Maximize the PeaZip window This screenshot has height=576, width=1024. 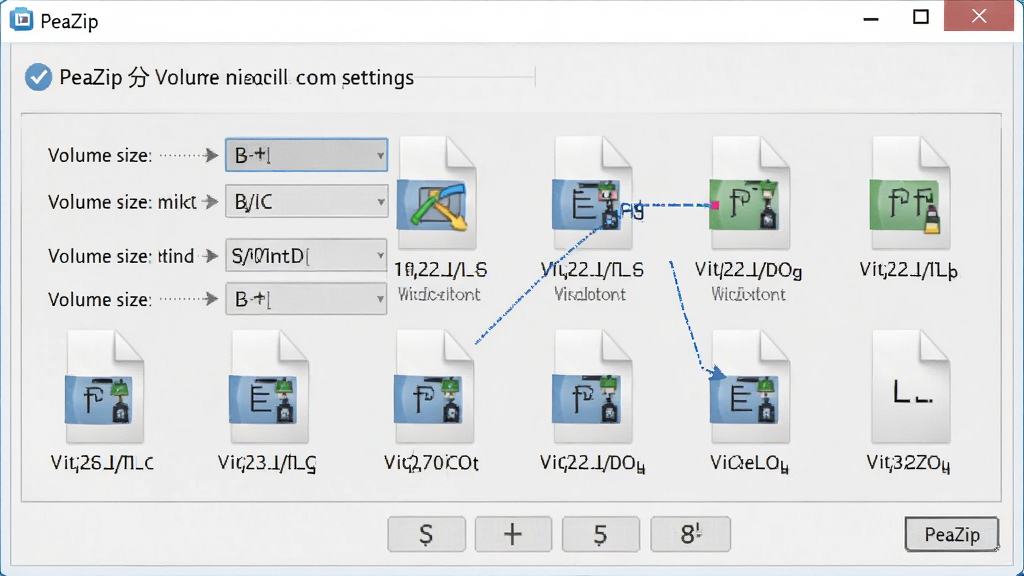click(921, 17)
